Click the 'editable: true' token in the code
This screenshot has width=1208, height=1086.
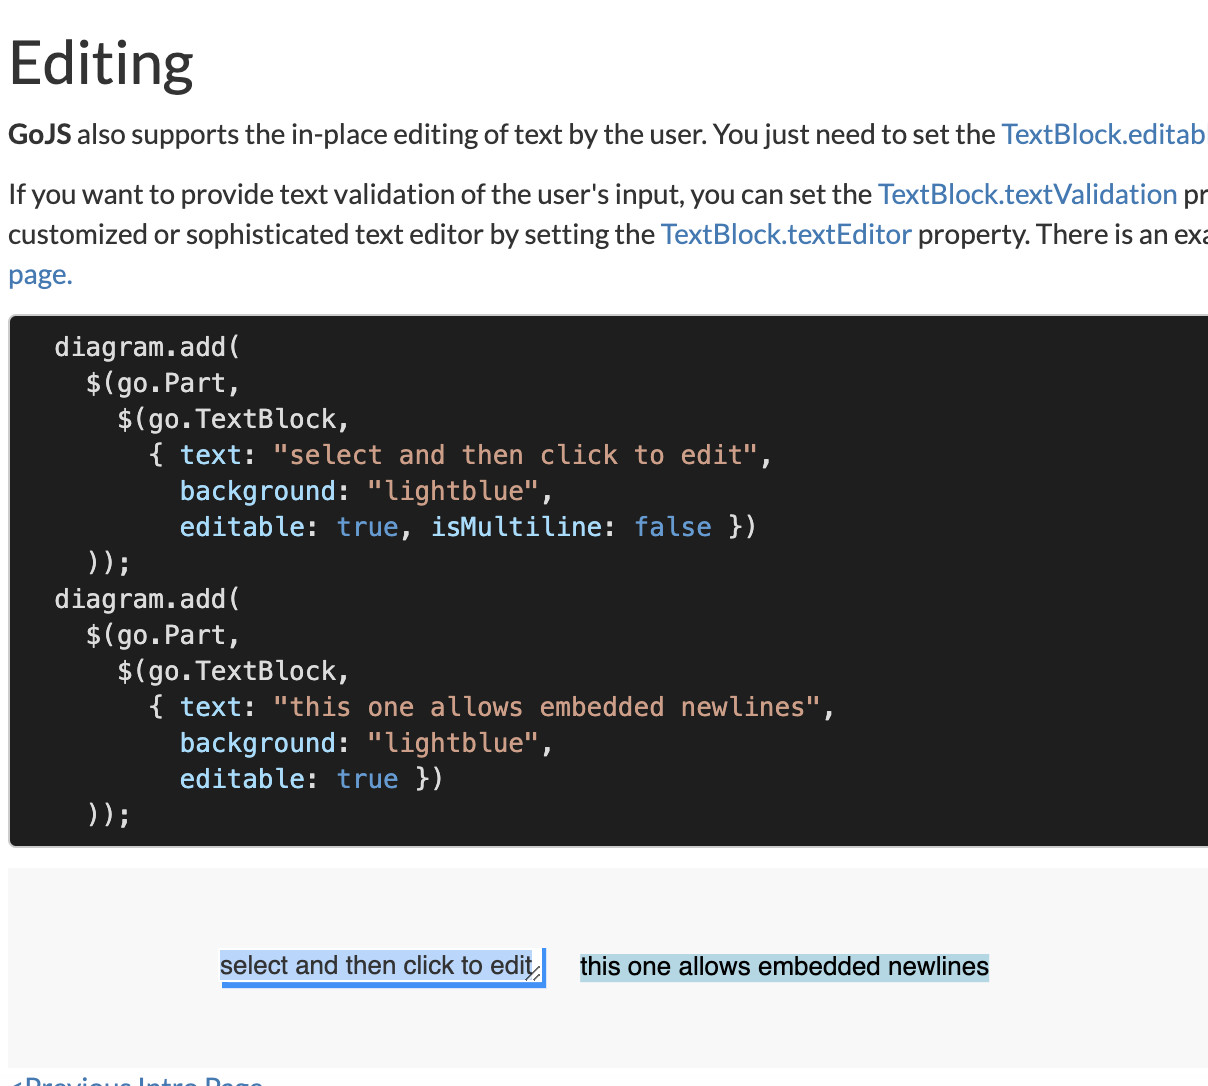tap(288, 527)
